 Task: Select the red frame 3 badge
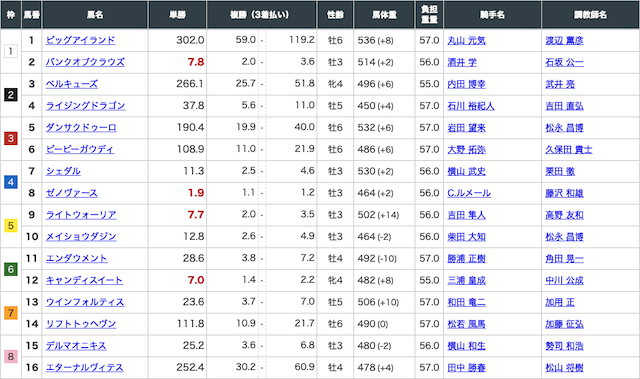point(11,138)
